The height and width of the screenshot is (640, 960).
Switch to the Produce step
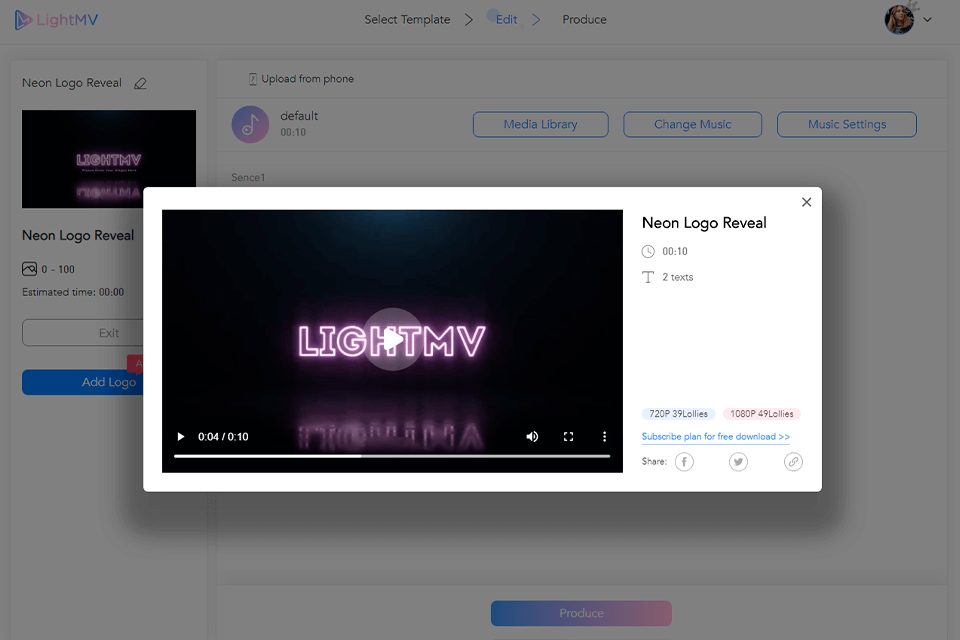[584, 20]
